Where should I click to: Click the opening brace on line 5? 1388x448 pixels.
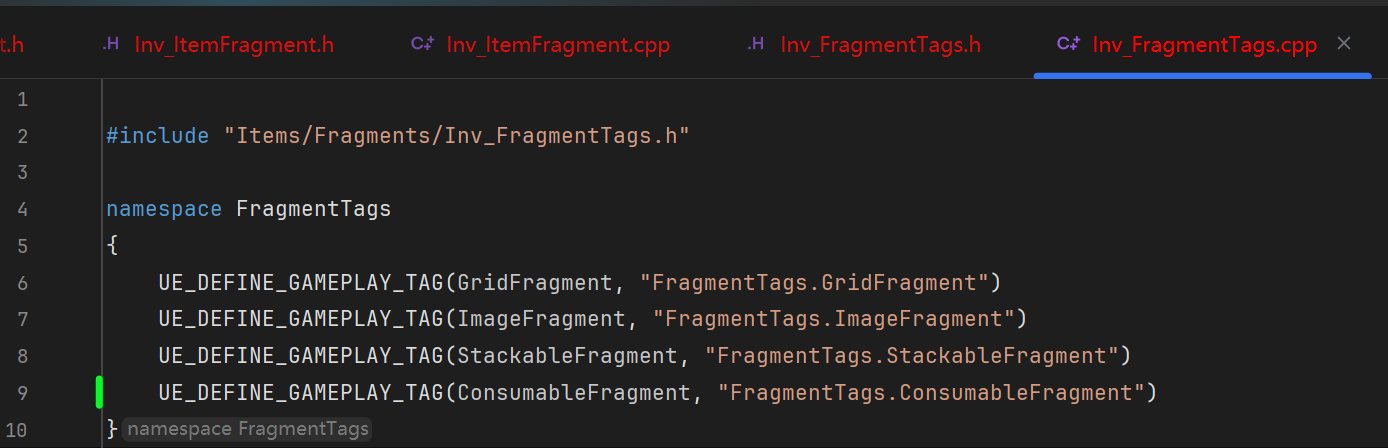point(111,246)
